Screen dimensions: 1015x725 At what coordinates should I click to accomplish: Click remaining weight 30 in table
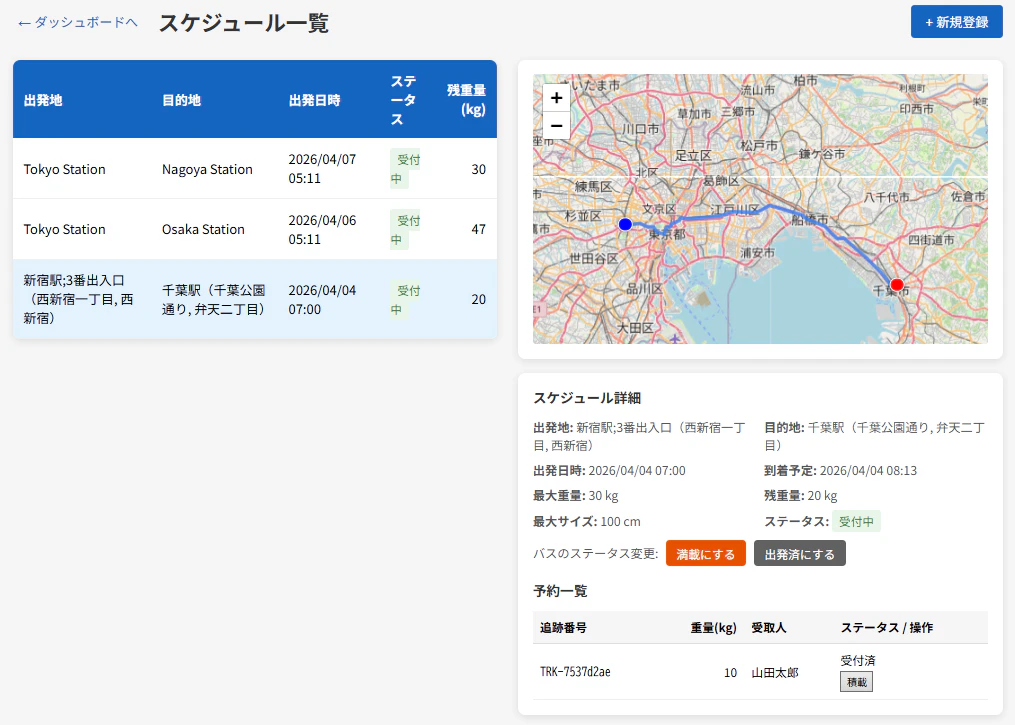pos(478,169)
